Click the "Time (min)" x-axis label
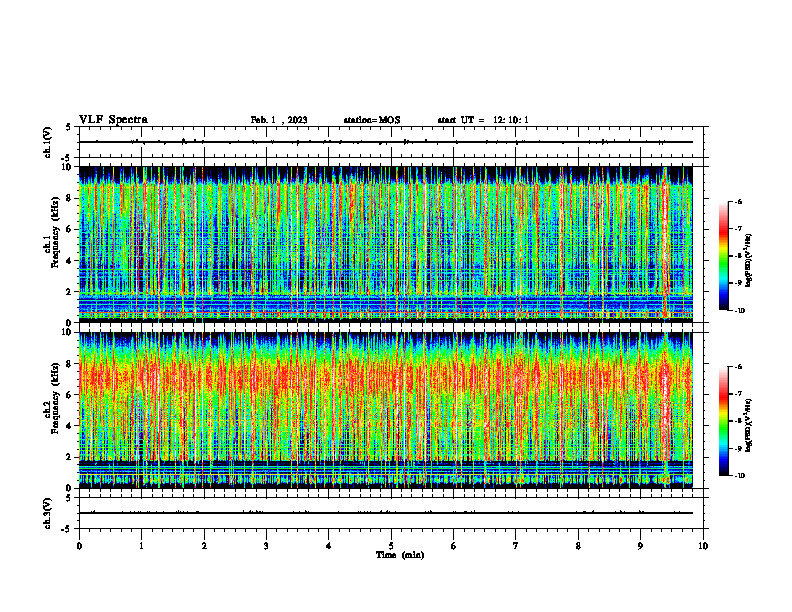Viewport: 792px width, 612px height. tap(400, 555)
